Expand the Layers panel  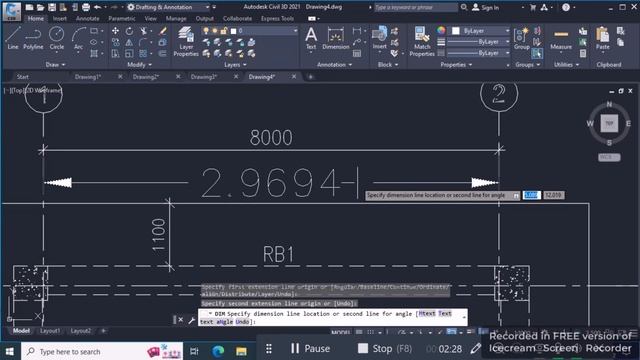(235, 64)
